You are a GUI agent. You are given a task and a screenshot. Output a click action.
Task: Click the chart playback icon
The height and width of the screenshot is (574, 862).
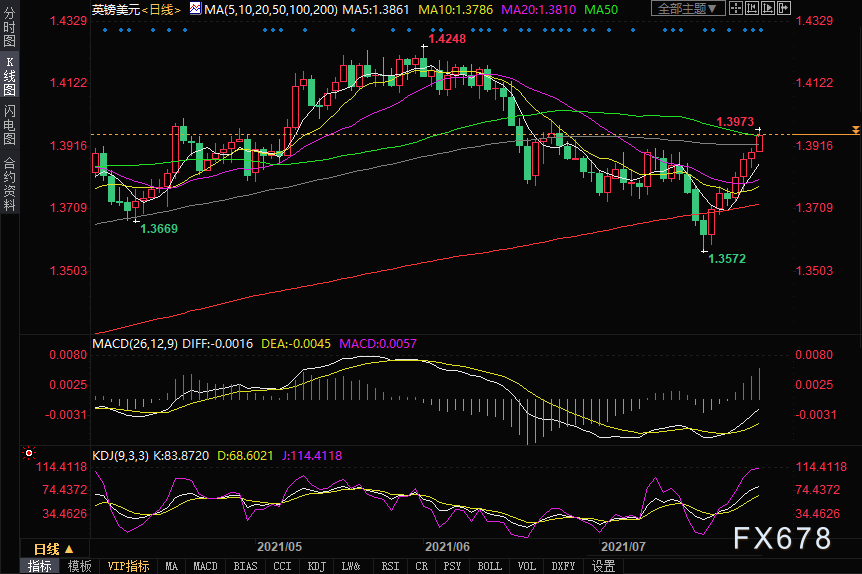(767, 8)
